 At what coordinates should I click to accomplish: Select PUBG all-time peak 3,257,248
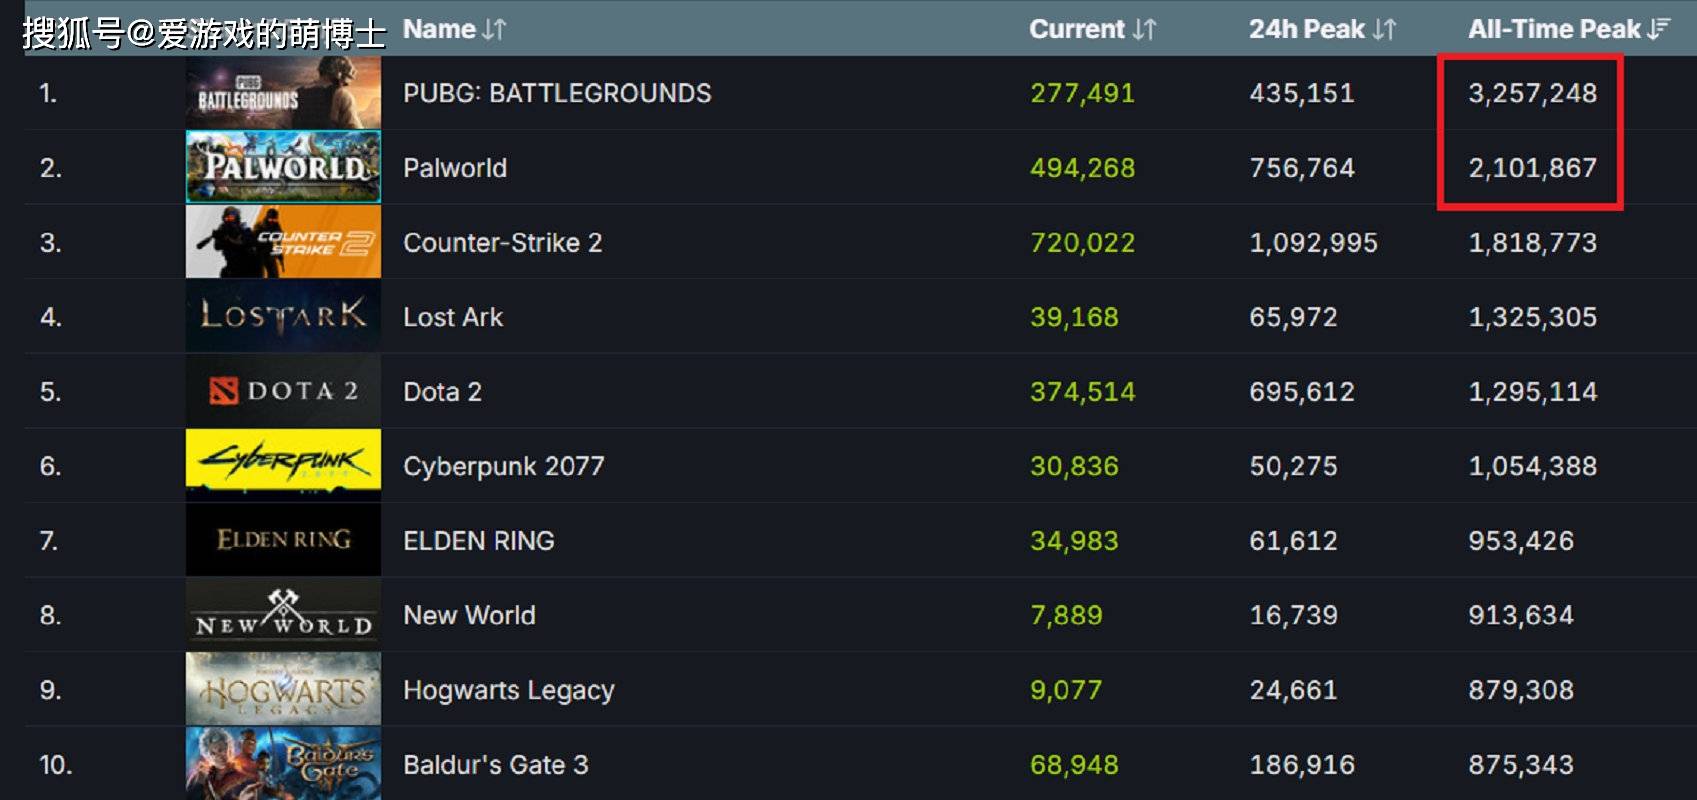(1532, 93)
